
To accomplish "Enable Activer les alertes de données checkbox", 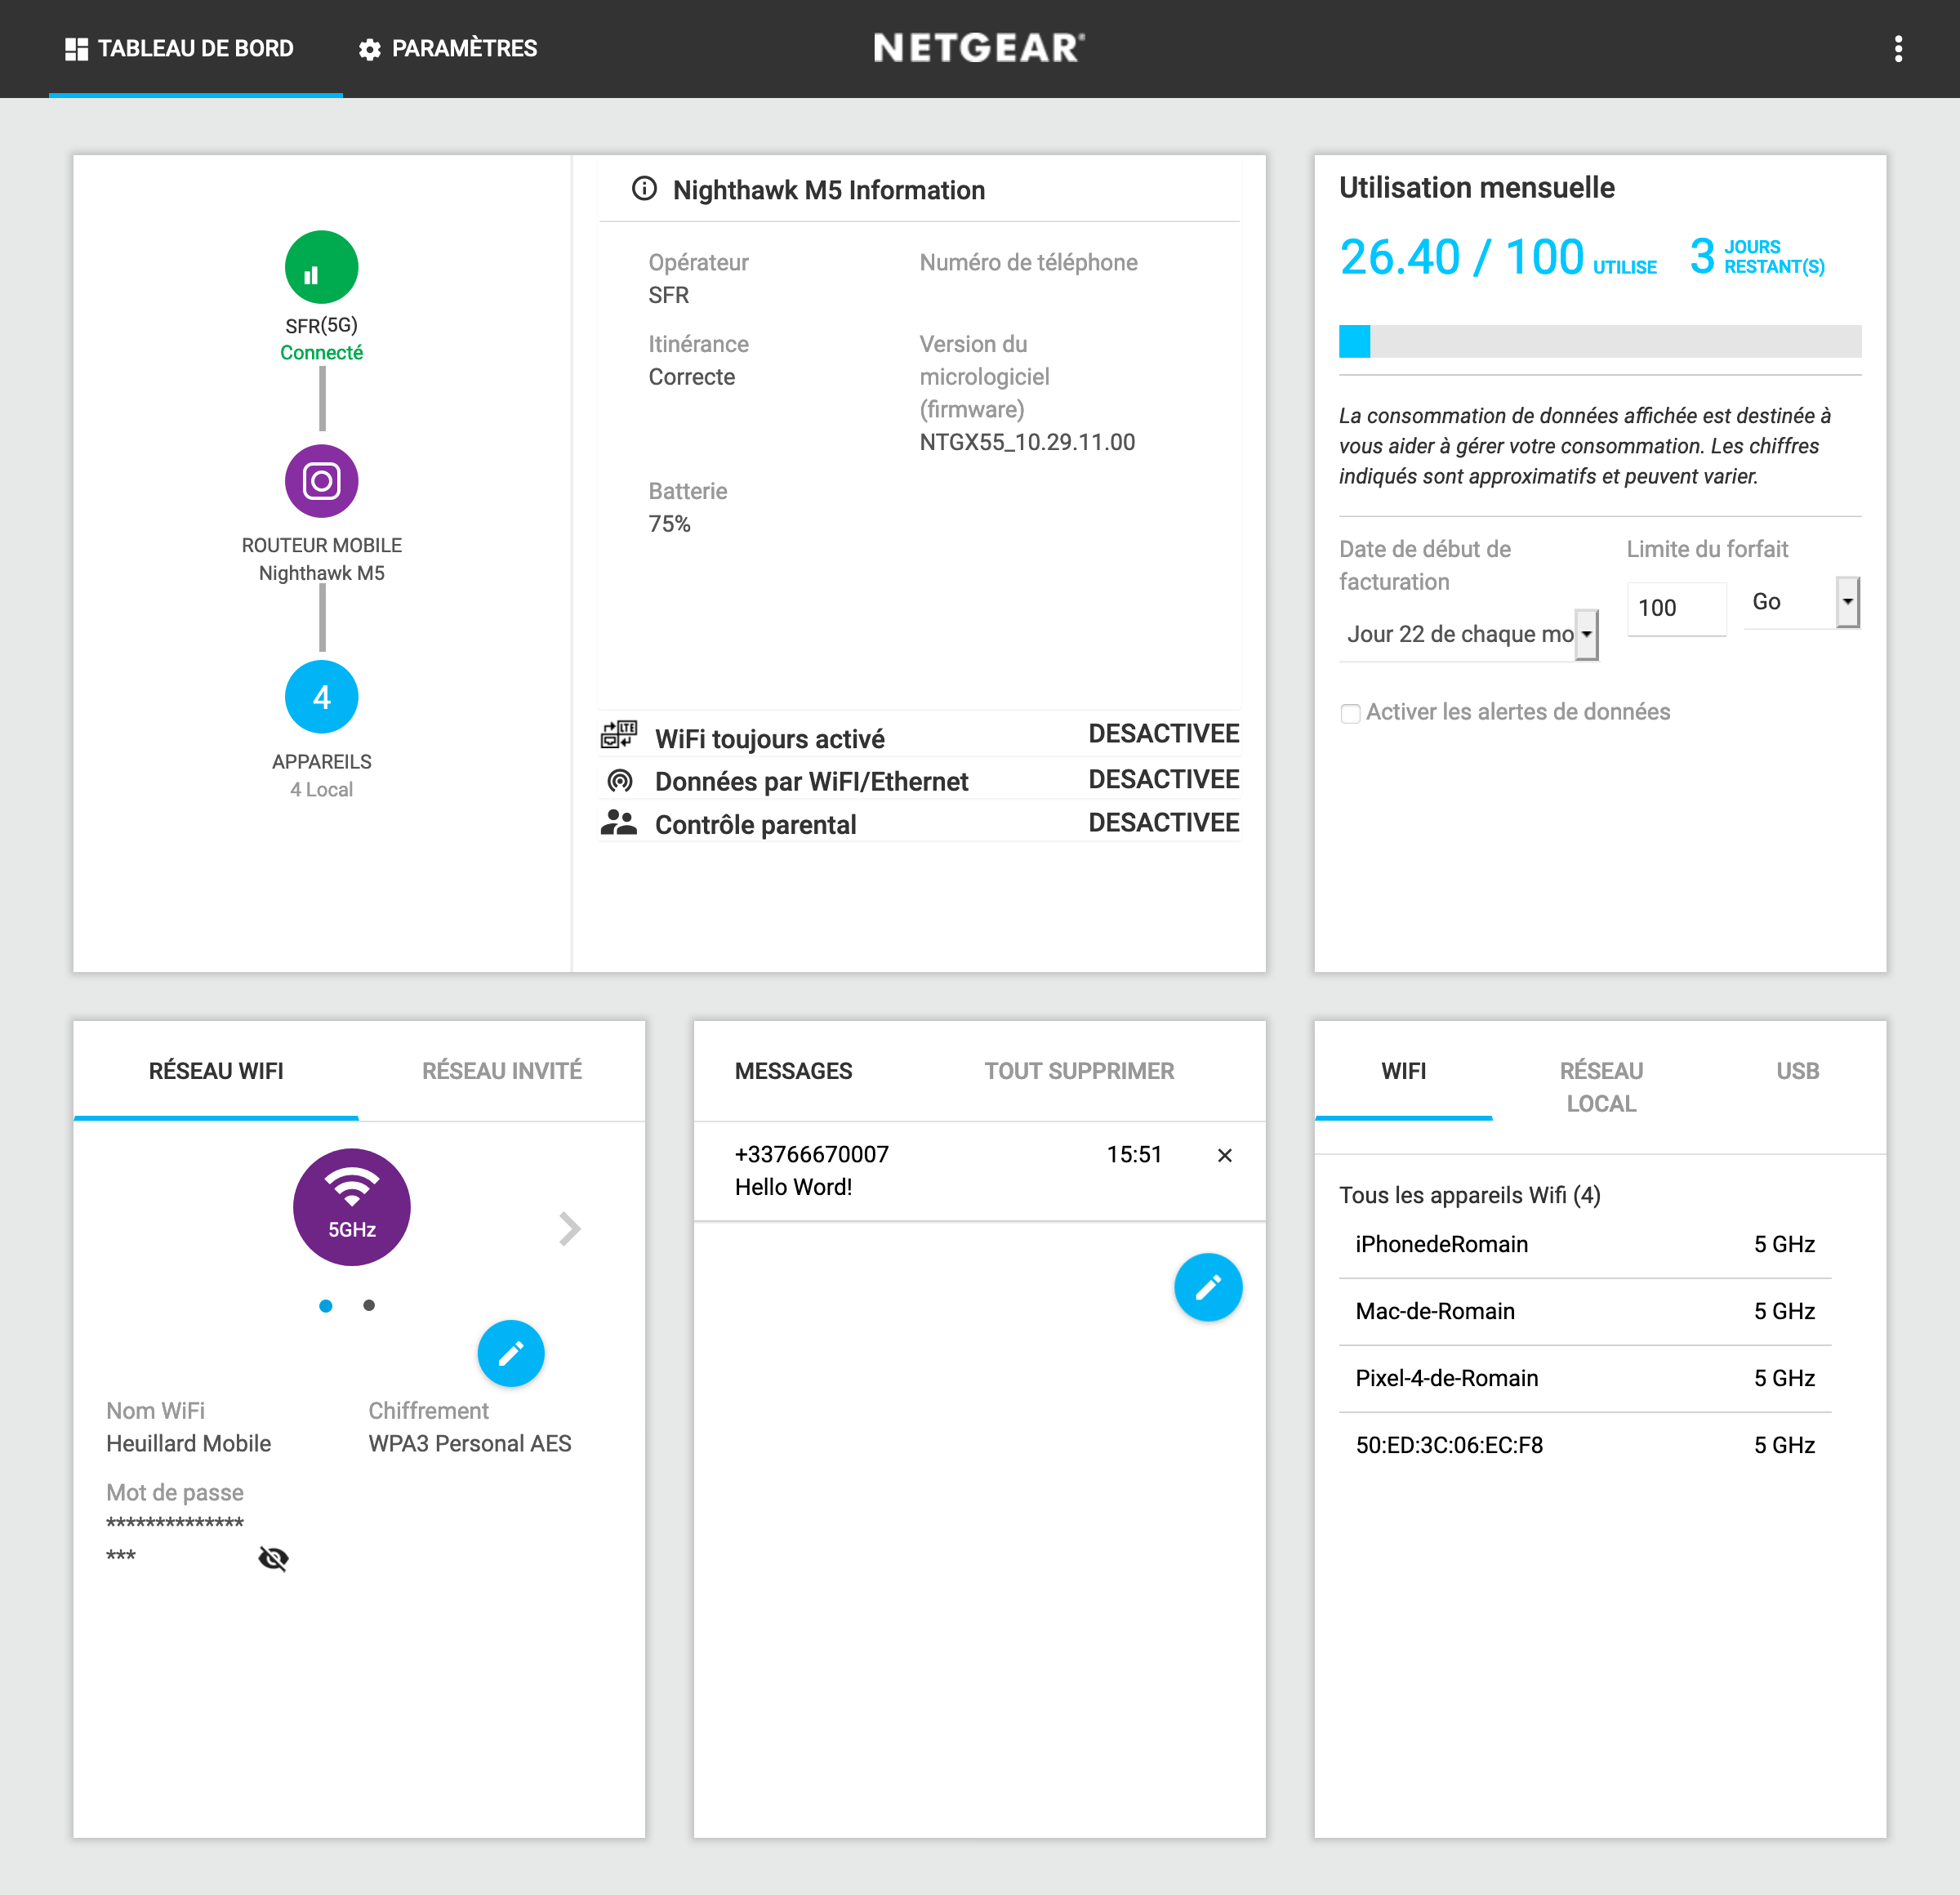I will click(x=1349, y=713).
